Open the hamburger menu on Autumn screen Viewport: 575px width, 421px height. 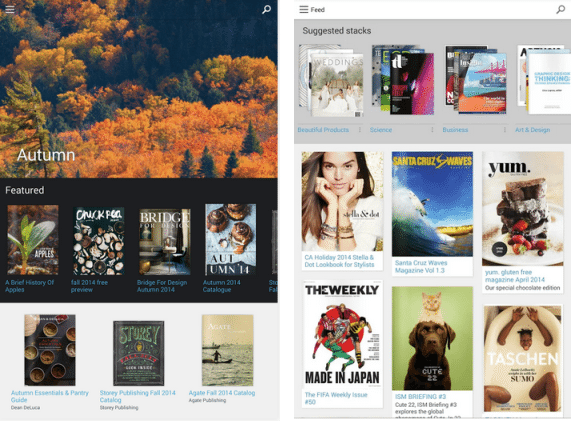[10, 9]
